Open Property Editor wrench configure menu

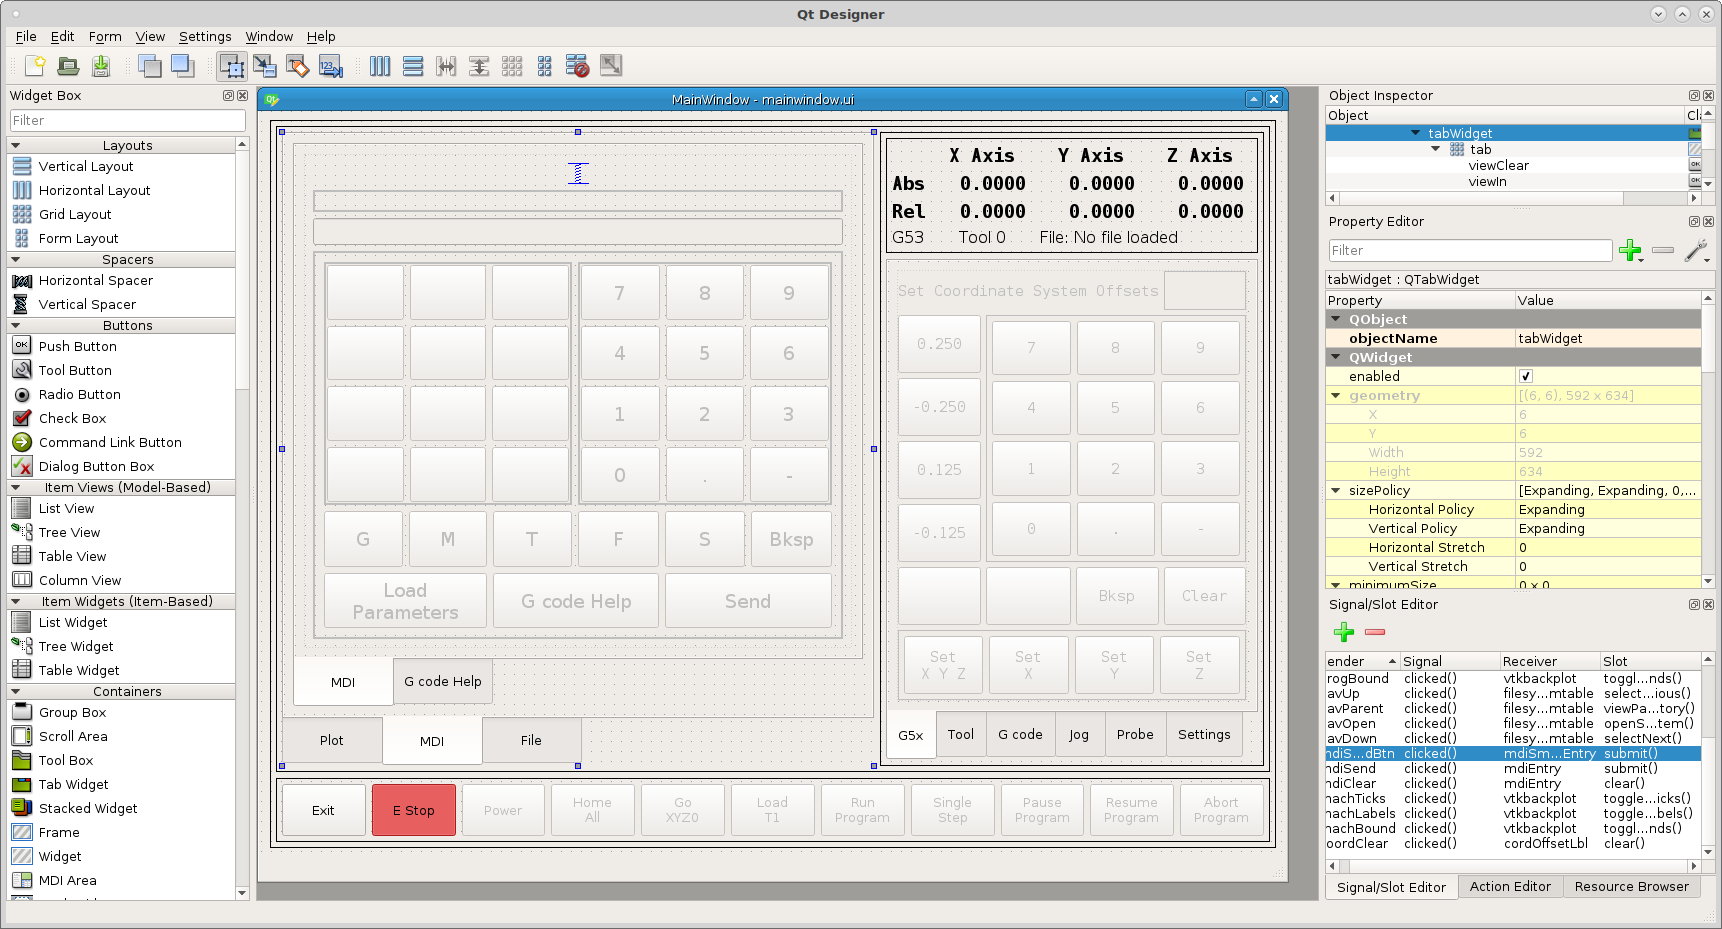(x=1696, y=250)
